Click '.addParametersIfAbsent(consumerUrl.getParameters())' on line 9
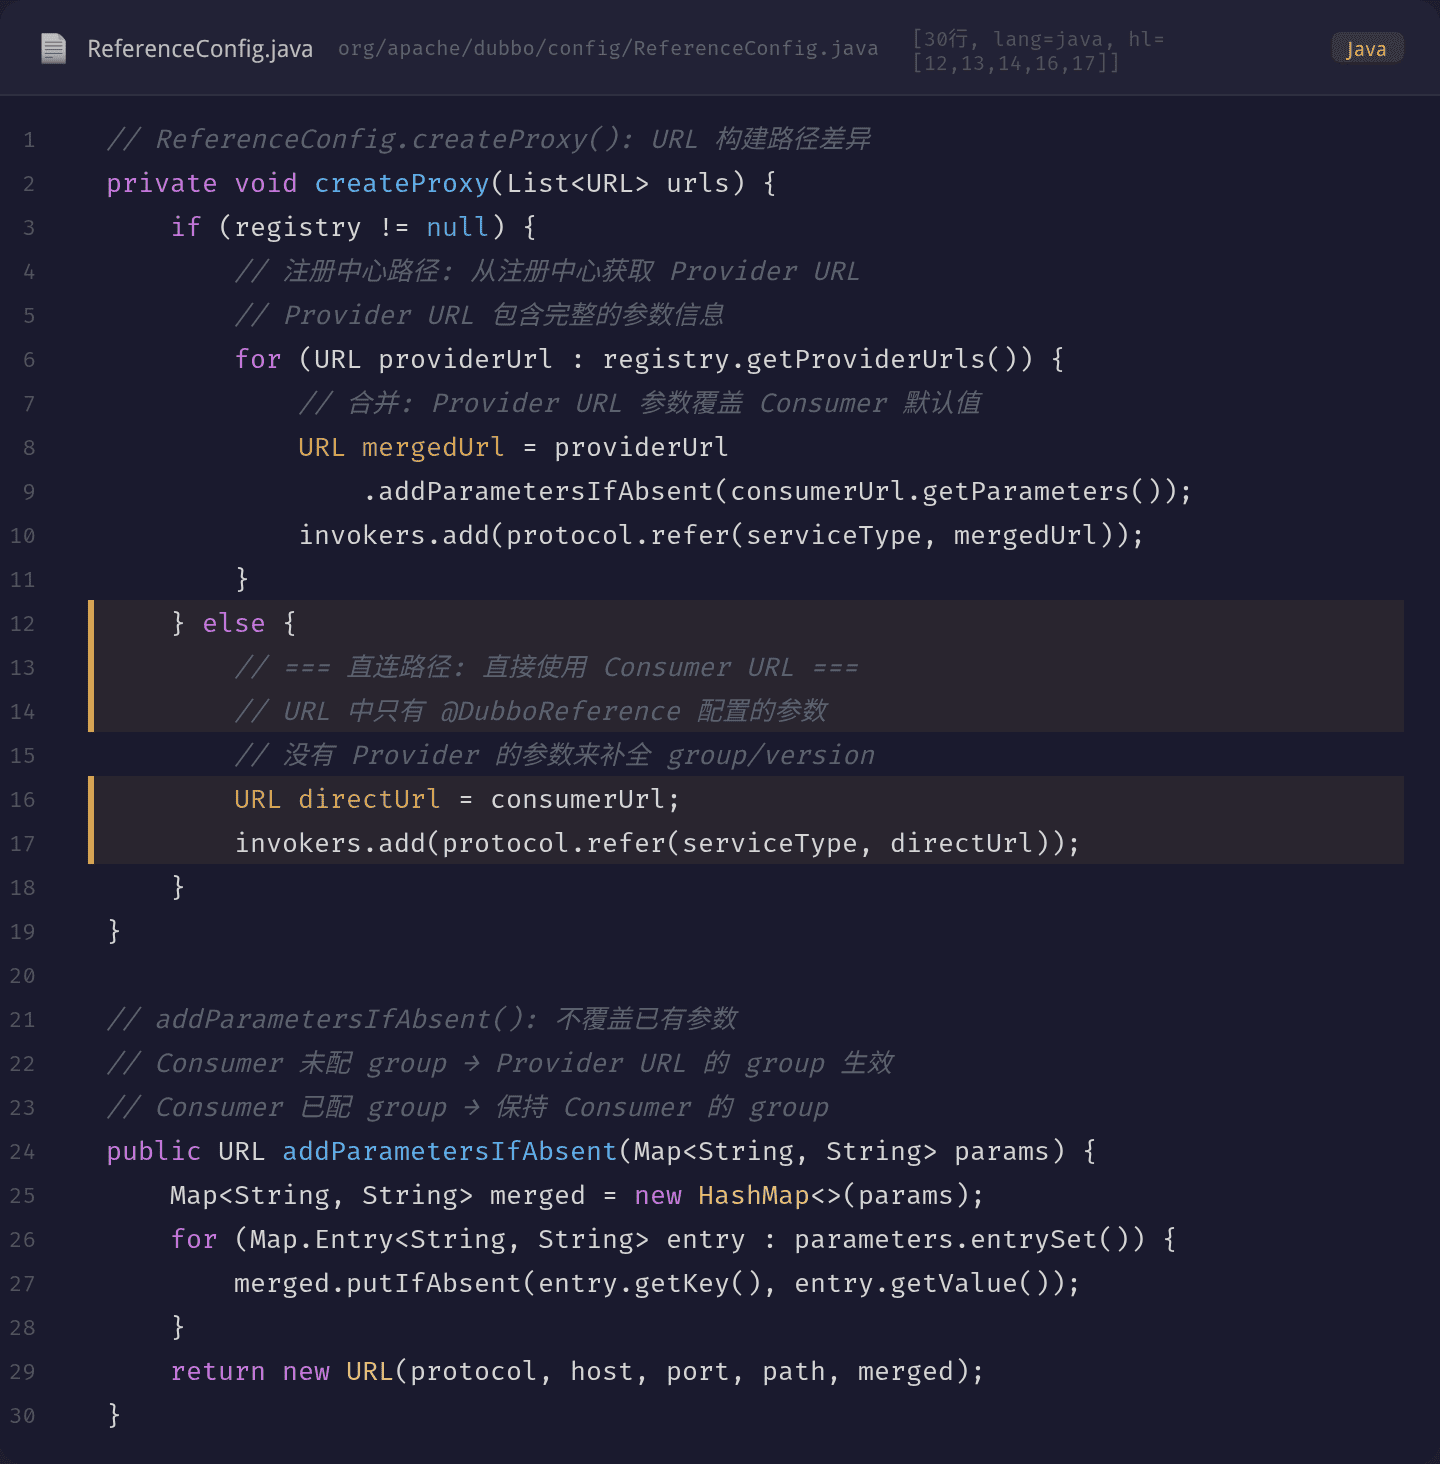The height and width of the screenshot is (1464, 1440). pos(777,491)
